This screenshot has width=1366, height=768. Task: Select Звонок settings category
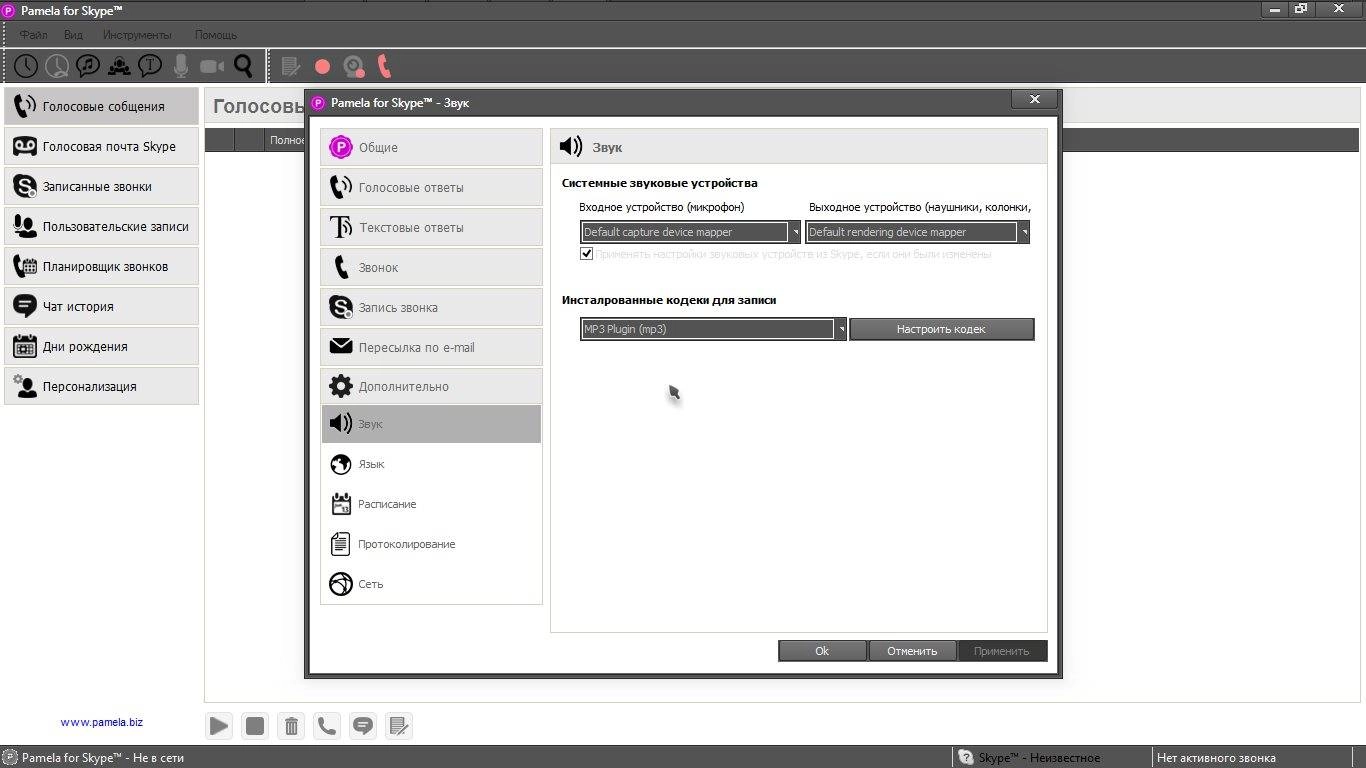(x=431, y=267)
